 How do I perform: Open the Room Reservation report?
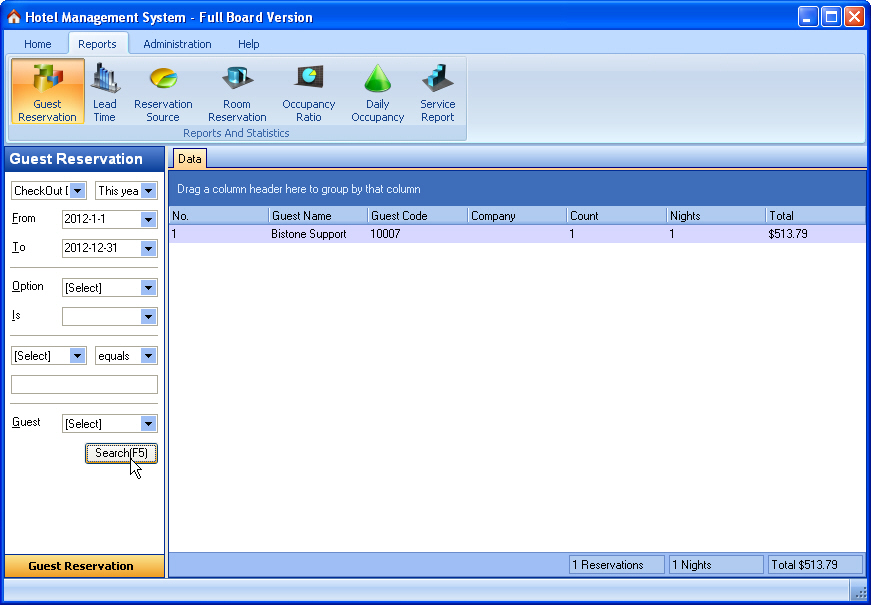(x=237, y=92)
